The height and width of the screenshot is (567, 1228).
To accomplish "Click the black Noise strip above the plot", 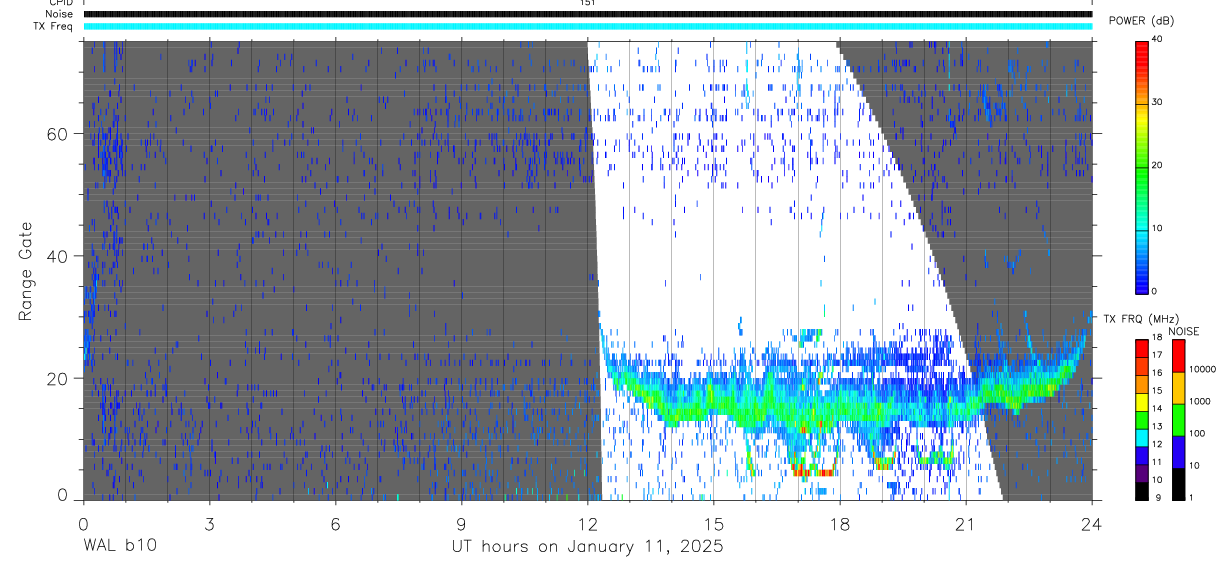I will (588, 14).
